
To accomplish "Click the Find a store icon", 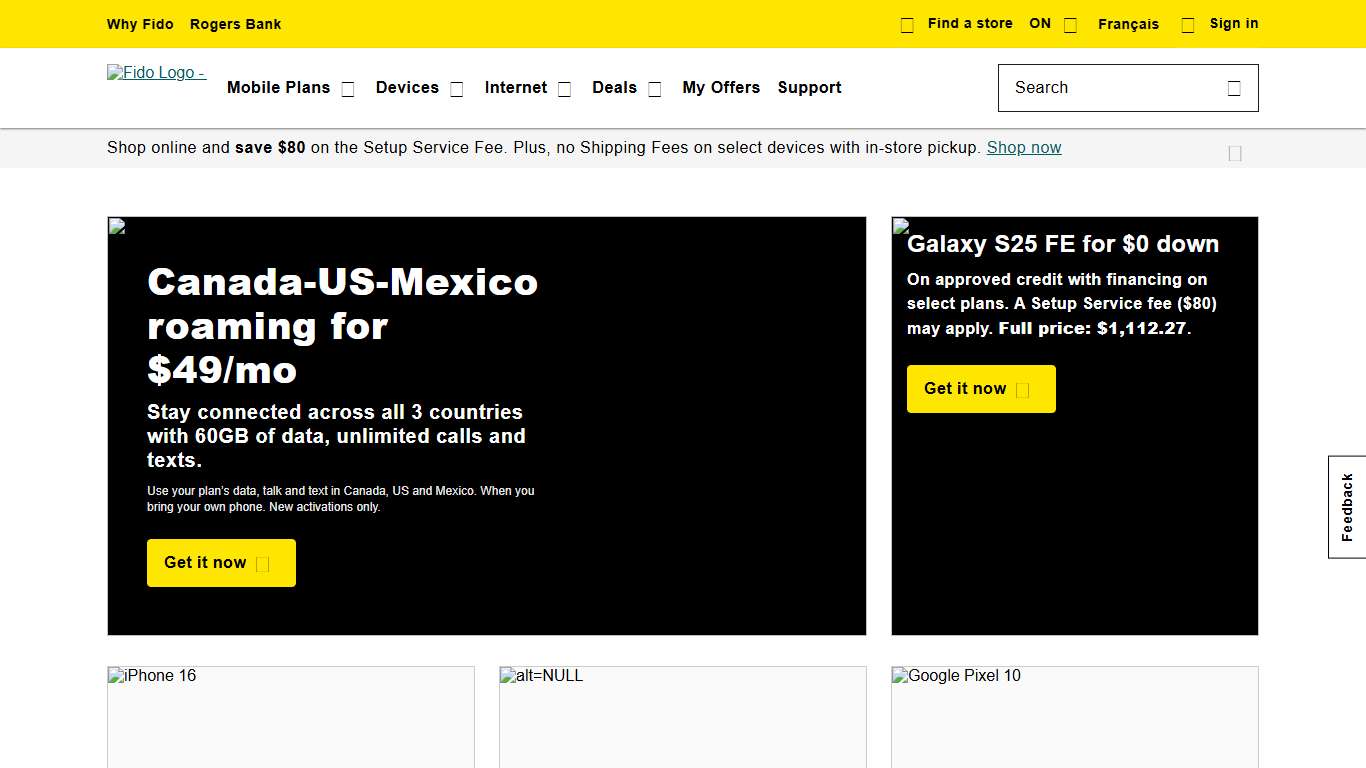I will [x=906, y=23].
